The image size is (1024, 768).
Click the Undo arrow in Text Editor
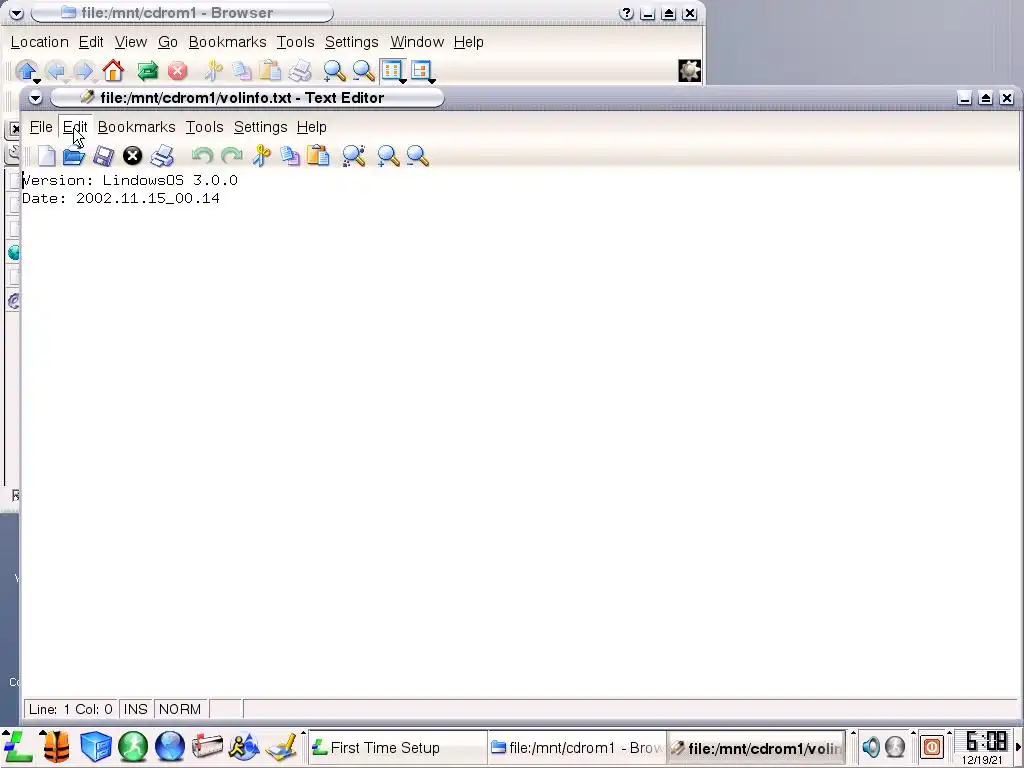tap(202, 155)
